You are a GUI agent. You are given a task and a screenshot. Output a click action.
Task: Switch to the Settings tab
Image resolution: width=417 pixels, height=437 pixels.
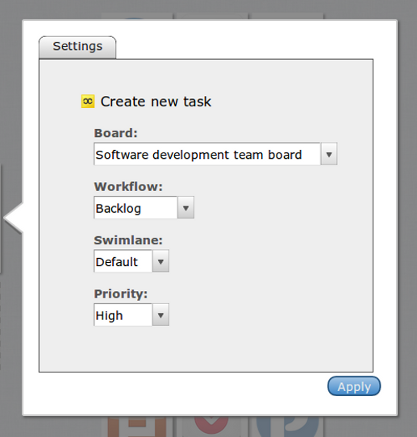coord(78,47)
